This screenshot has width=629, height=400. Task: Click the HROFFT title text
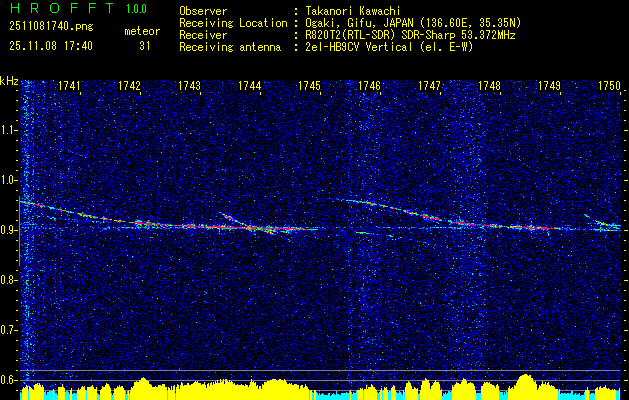tap(61, 8)
